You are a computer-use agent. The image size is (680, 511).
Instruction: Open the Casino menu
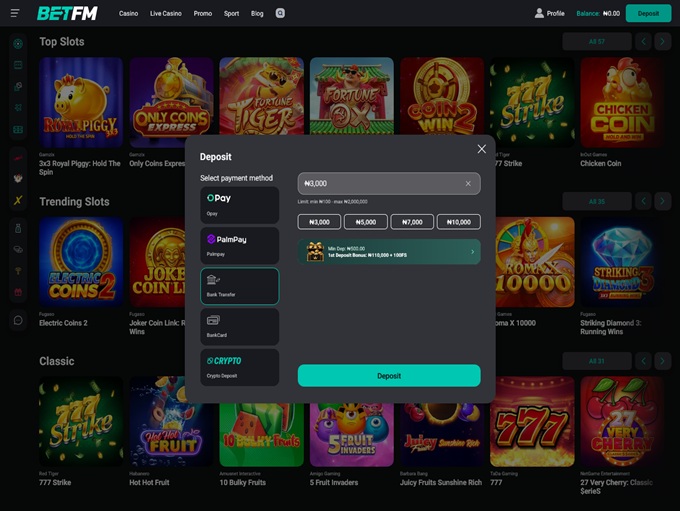point(128,13)
